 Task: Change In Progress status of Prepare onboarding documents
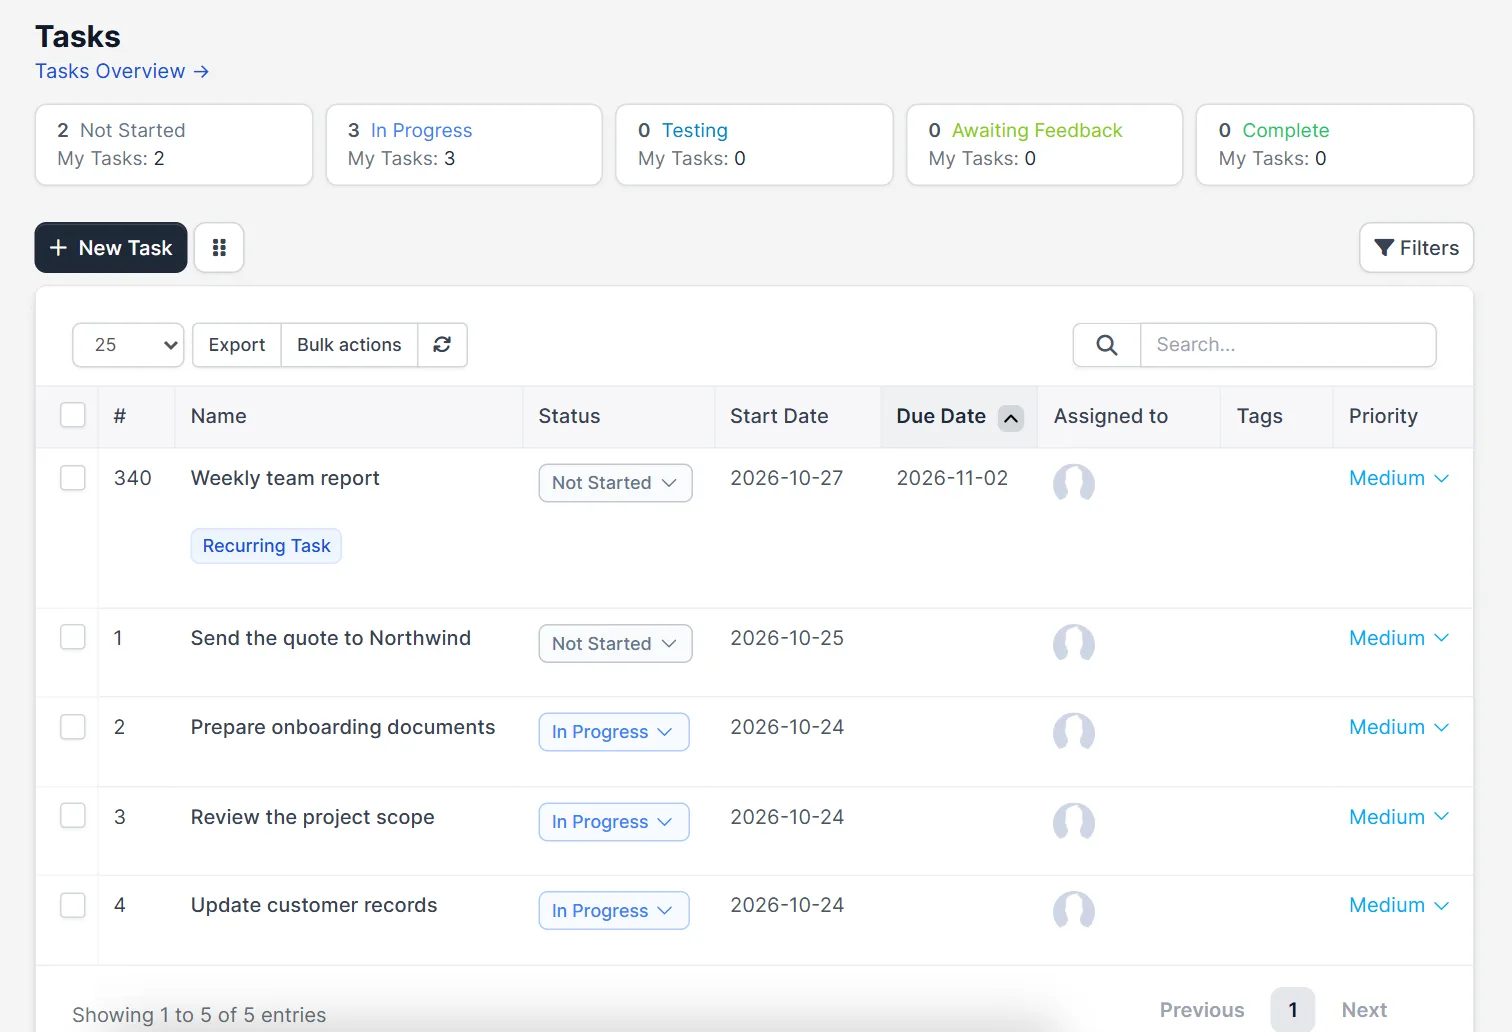point(614,732)
